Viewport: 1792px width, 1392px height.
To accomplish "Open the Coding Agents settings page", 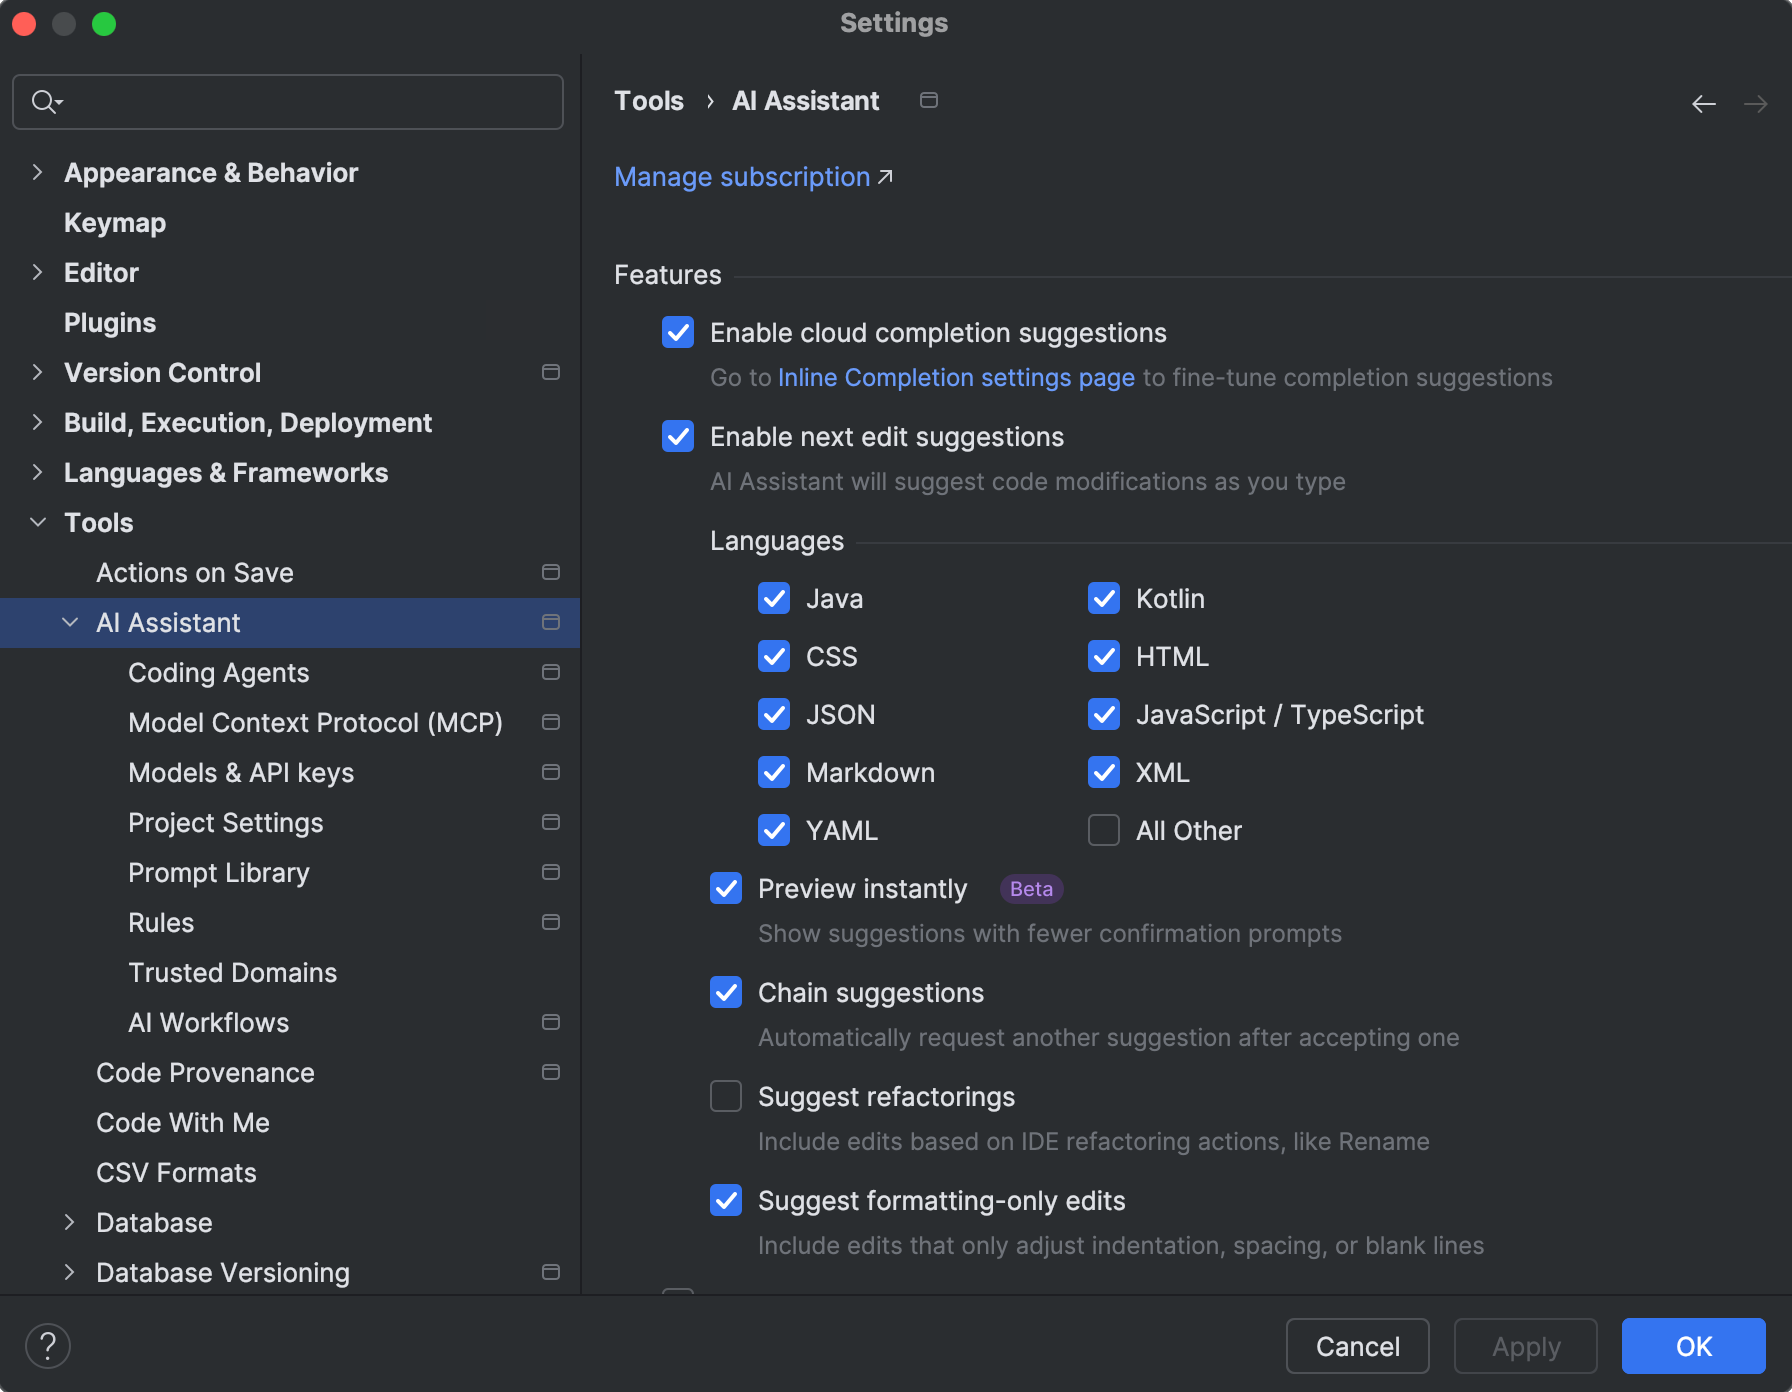I will click(218, 672).
